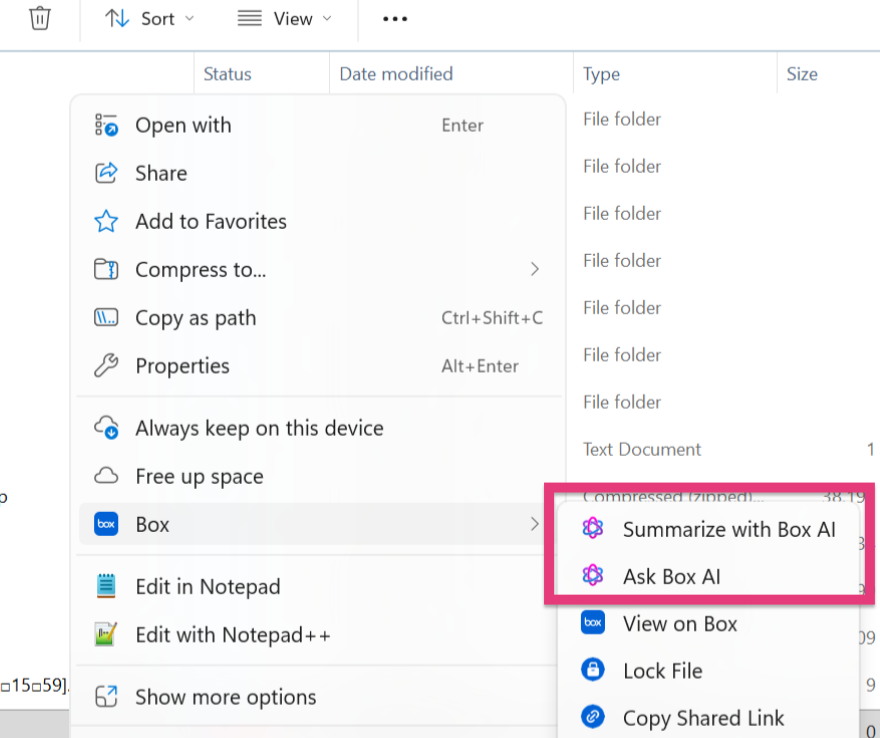The height and width of the screenshot is (738, 880).
Task: Click Show more options
Action: click(225, 697)
